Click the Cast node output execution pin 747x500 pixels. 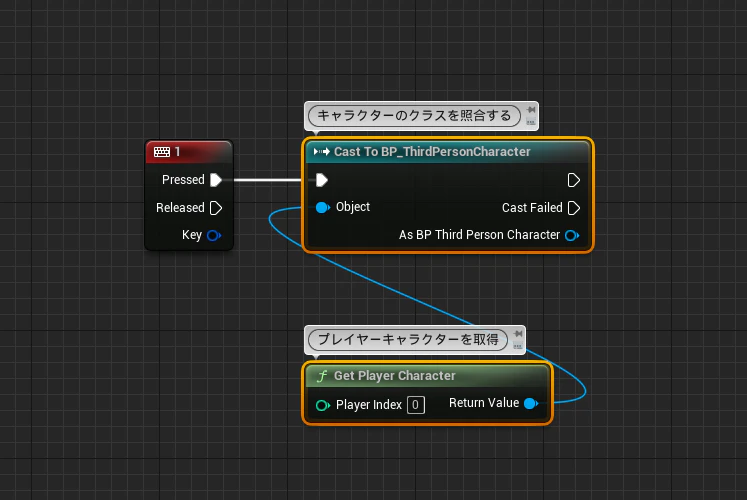(x=574, y=180)
